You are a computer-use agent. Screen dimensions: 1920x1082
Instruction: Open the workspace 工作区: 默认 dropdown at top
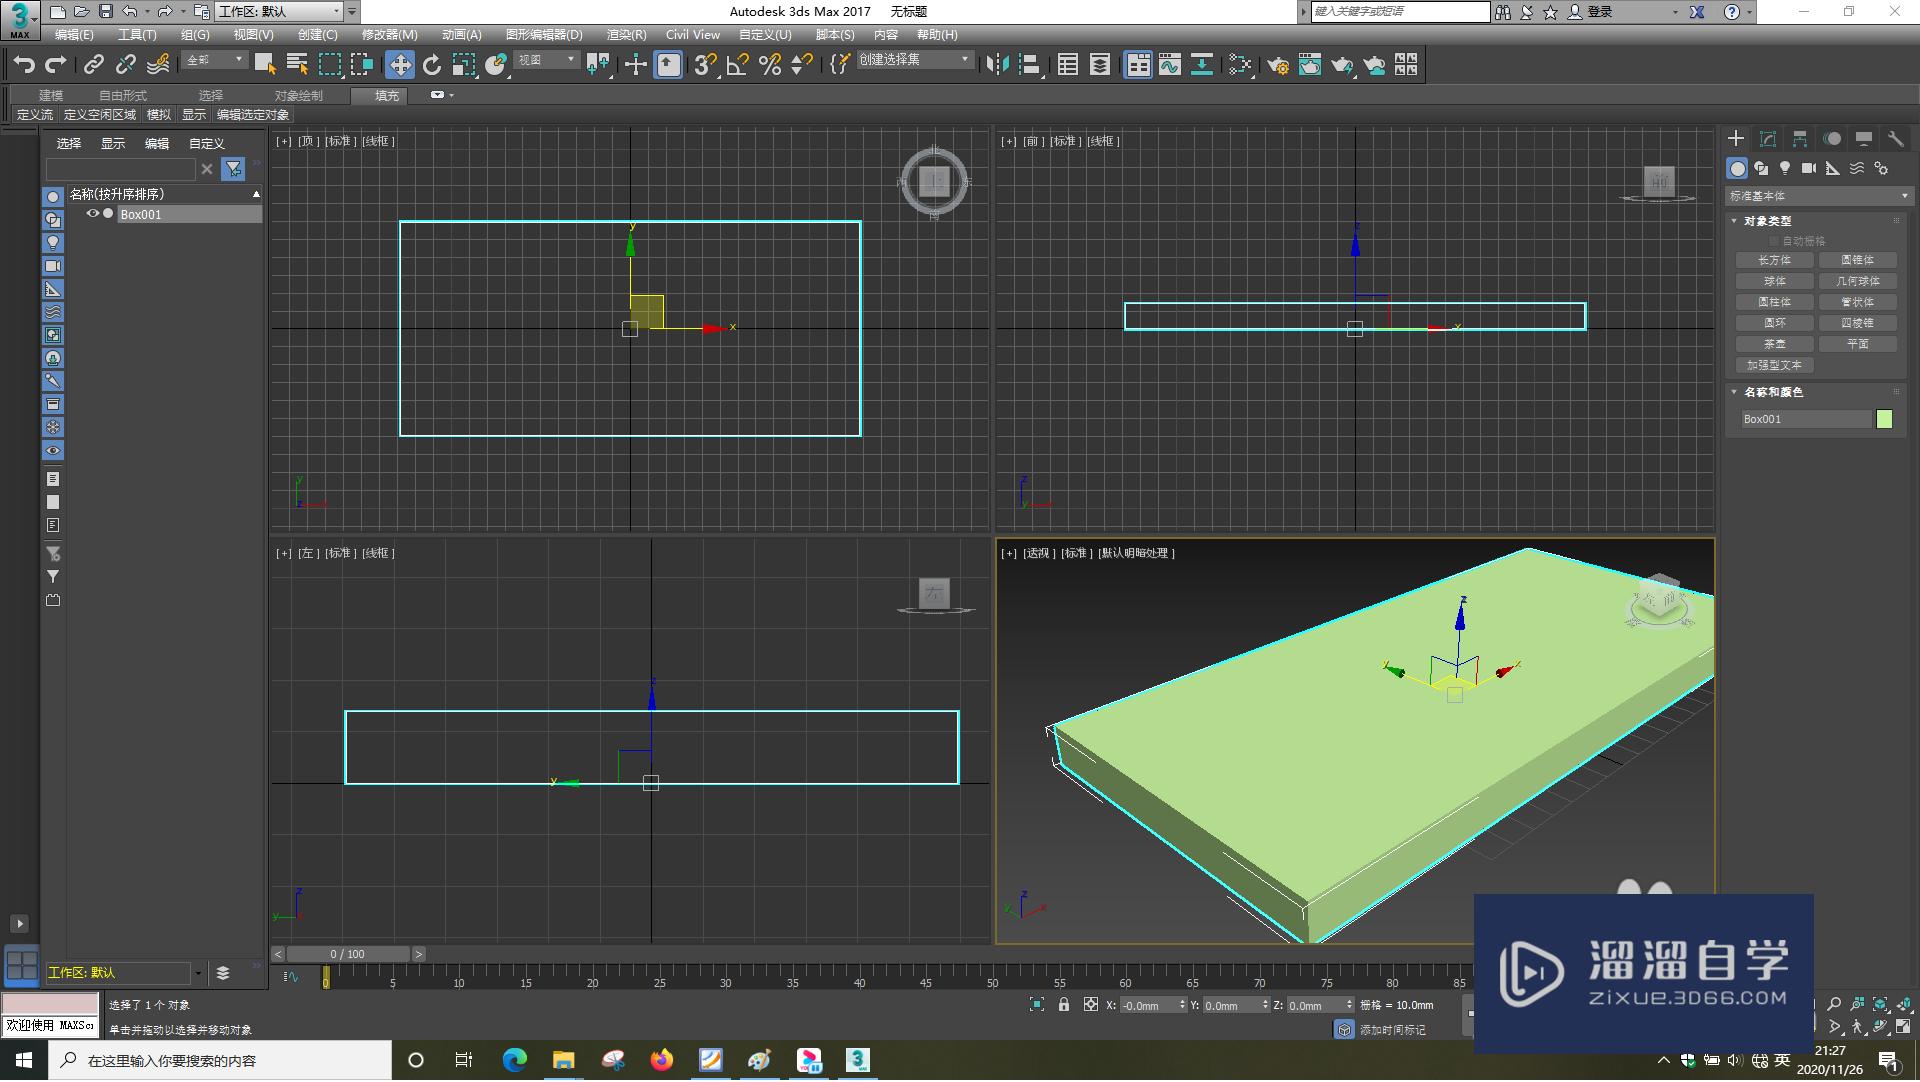click(x=280, y=12)
